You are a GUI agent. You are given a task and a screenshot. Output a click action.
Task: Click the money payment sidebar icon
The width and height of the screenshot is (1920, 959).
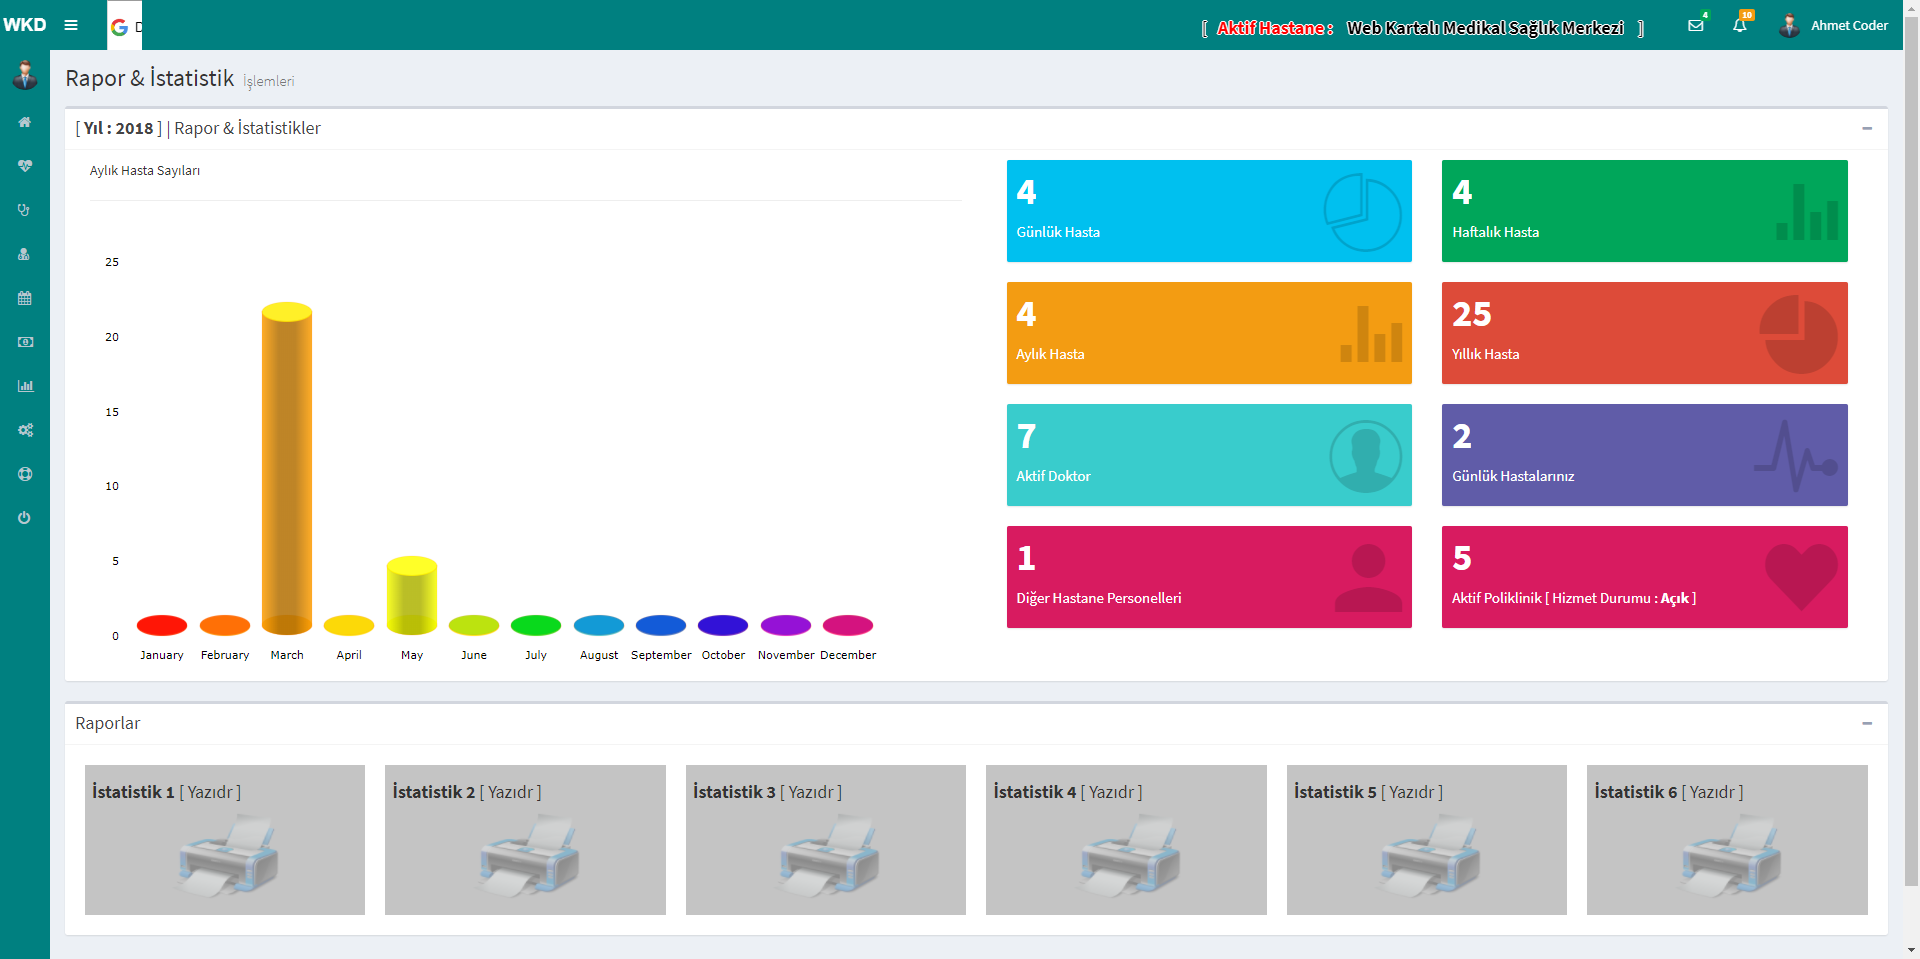(x=25, y=342)
